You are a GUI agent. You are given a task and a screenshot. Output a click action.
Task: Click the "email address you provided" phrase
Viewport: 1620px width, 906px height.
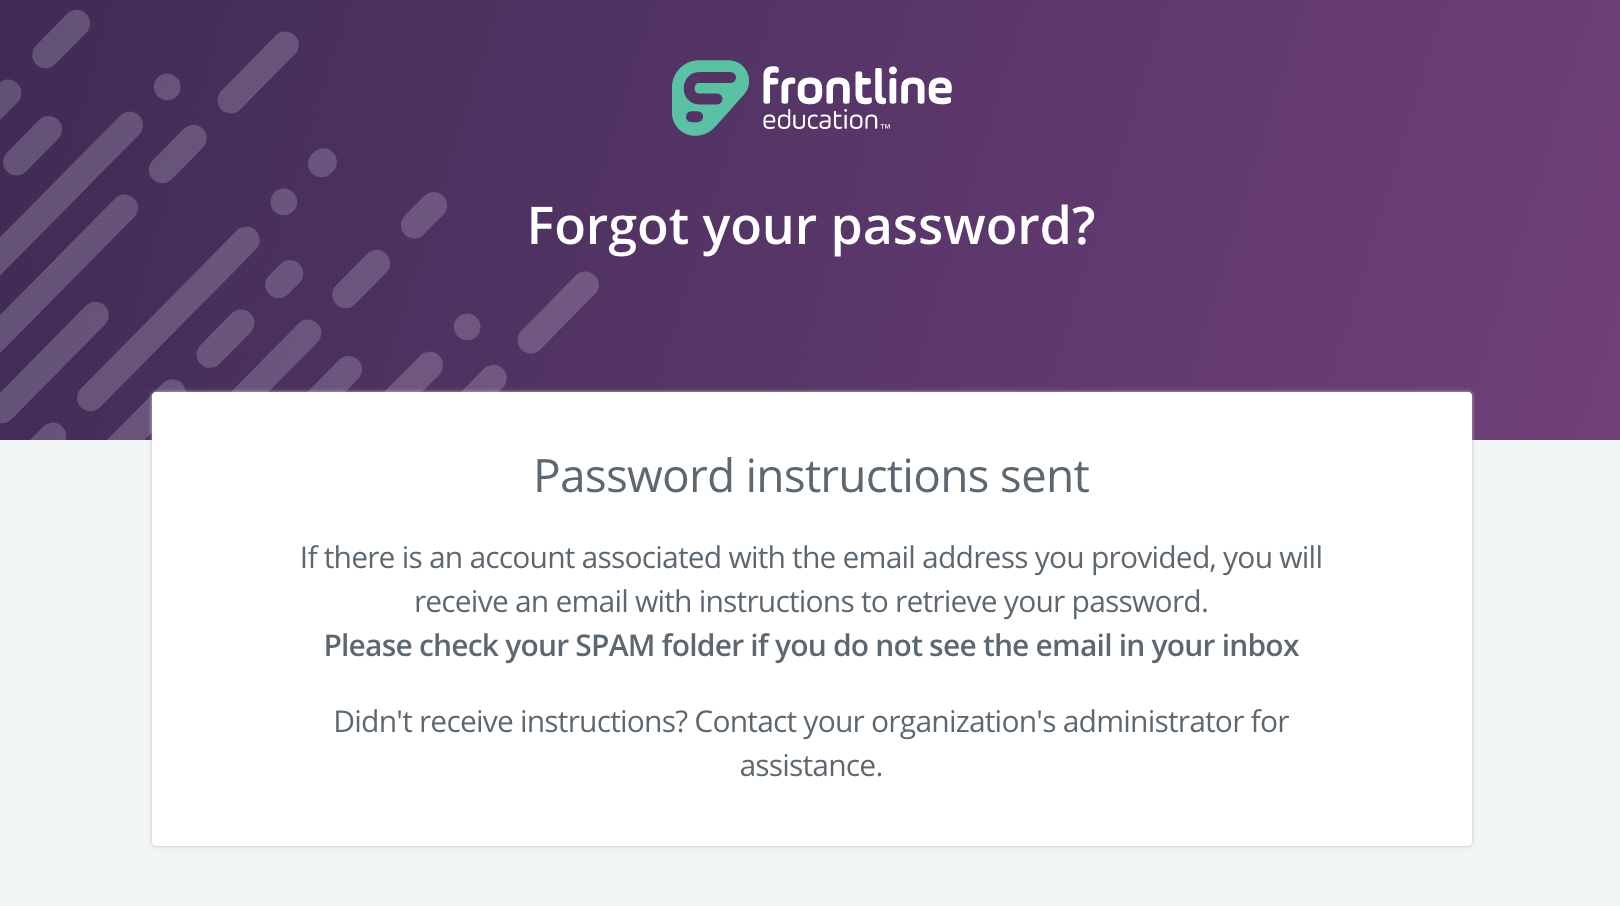(x=1028, y=558)
